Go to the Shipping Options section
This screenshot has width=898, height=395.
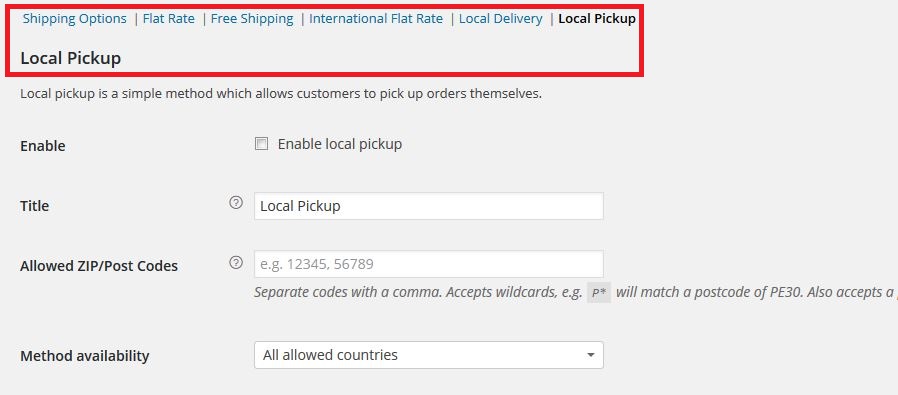(x=74, y=18)
